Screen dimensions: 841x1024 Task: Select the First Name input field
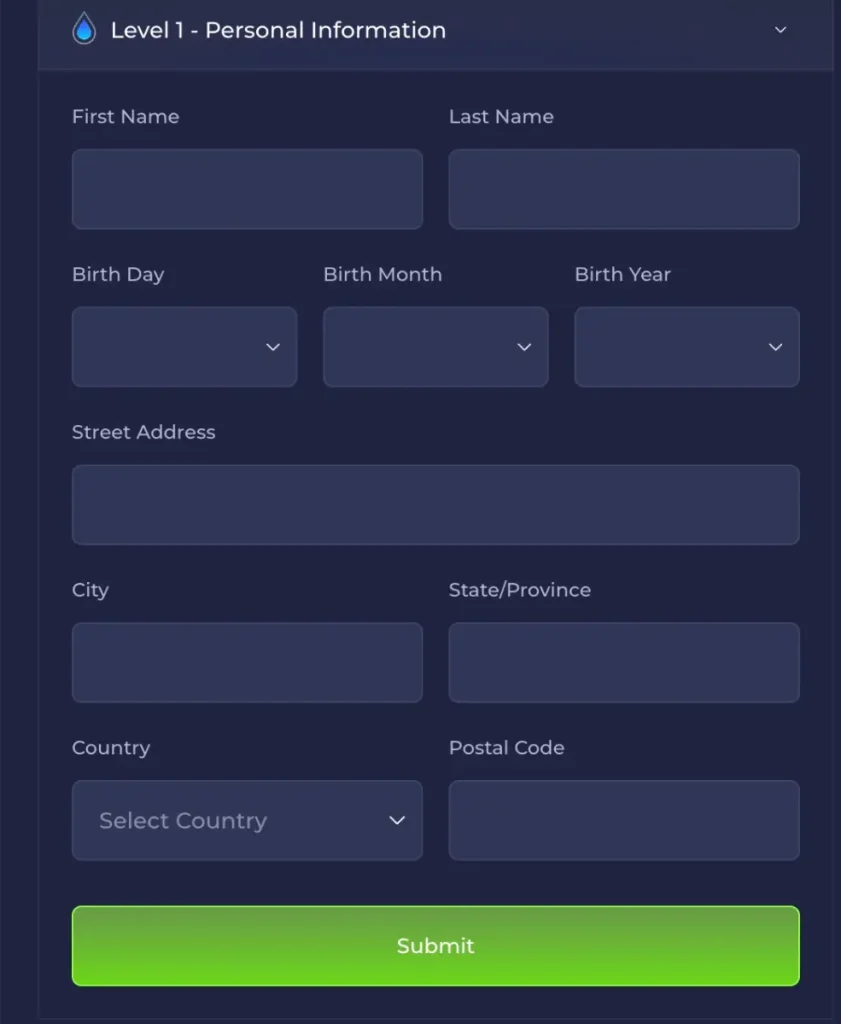pos(247,189)
